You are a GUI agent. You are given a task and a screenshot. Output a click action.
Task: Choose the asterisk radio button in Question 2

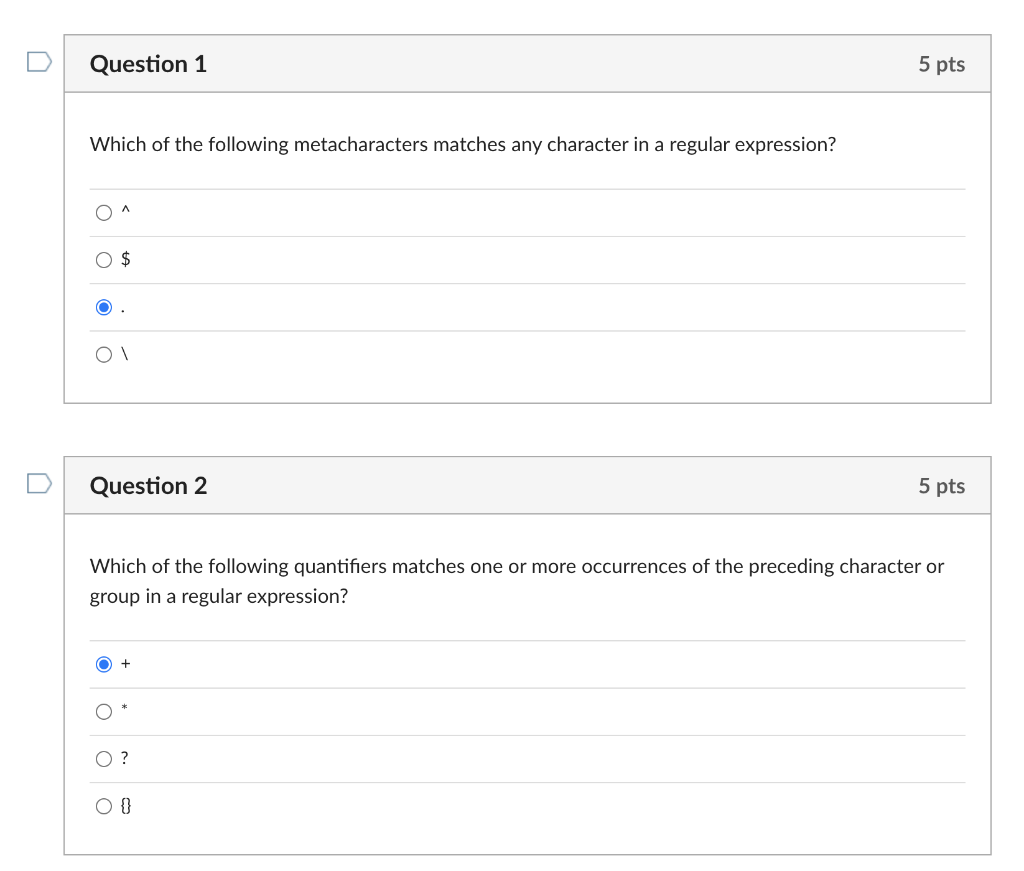click(104, 712)
